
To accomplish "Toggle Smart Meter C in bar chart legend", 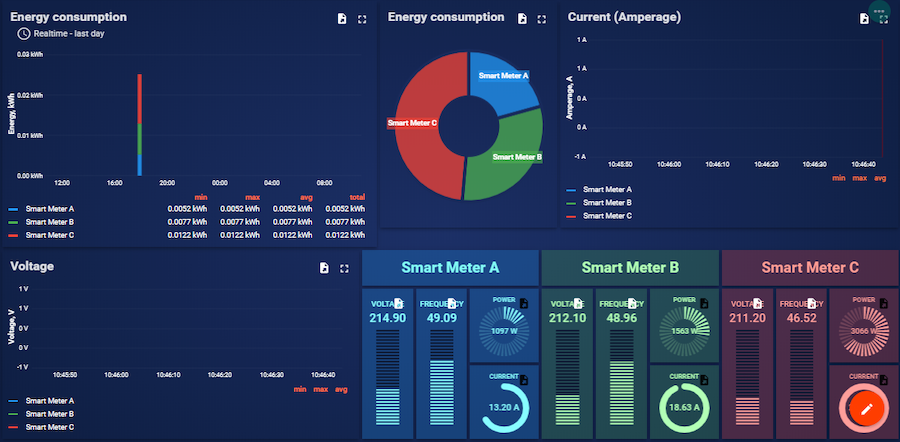I will tap(49, 235).
